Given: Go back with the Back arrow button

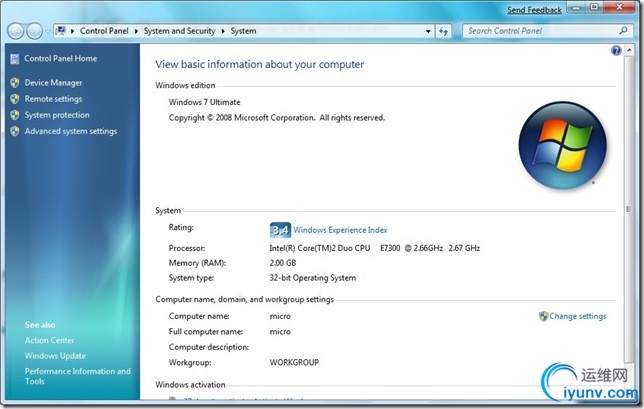Looking at the screenshot, I should click(16, 31).
